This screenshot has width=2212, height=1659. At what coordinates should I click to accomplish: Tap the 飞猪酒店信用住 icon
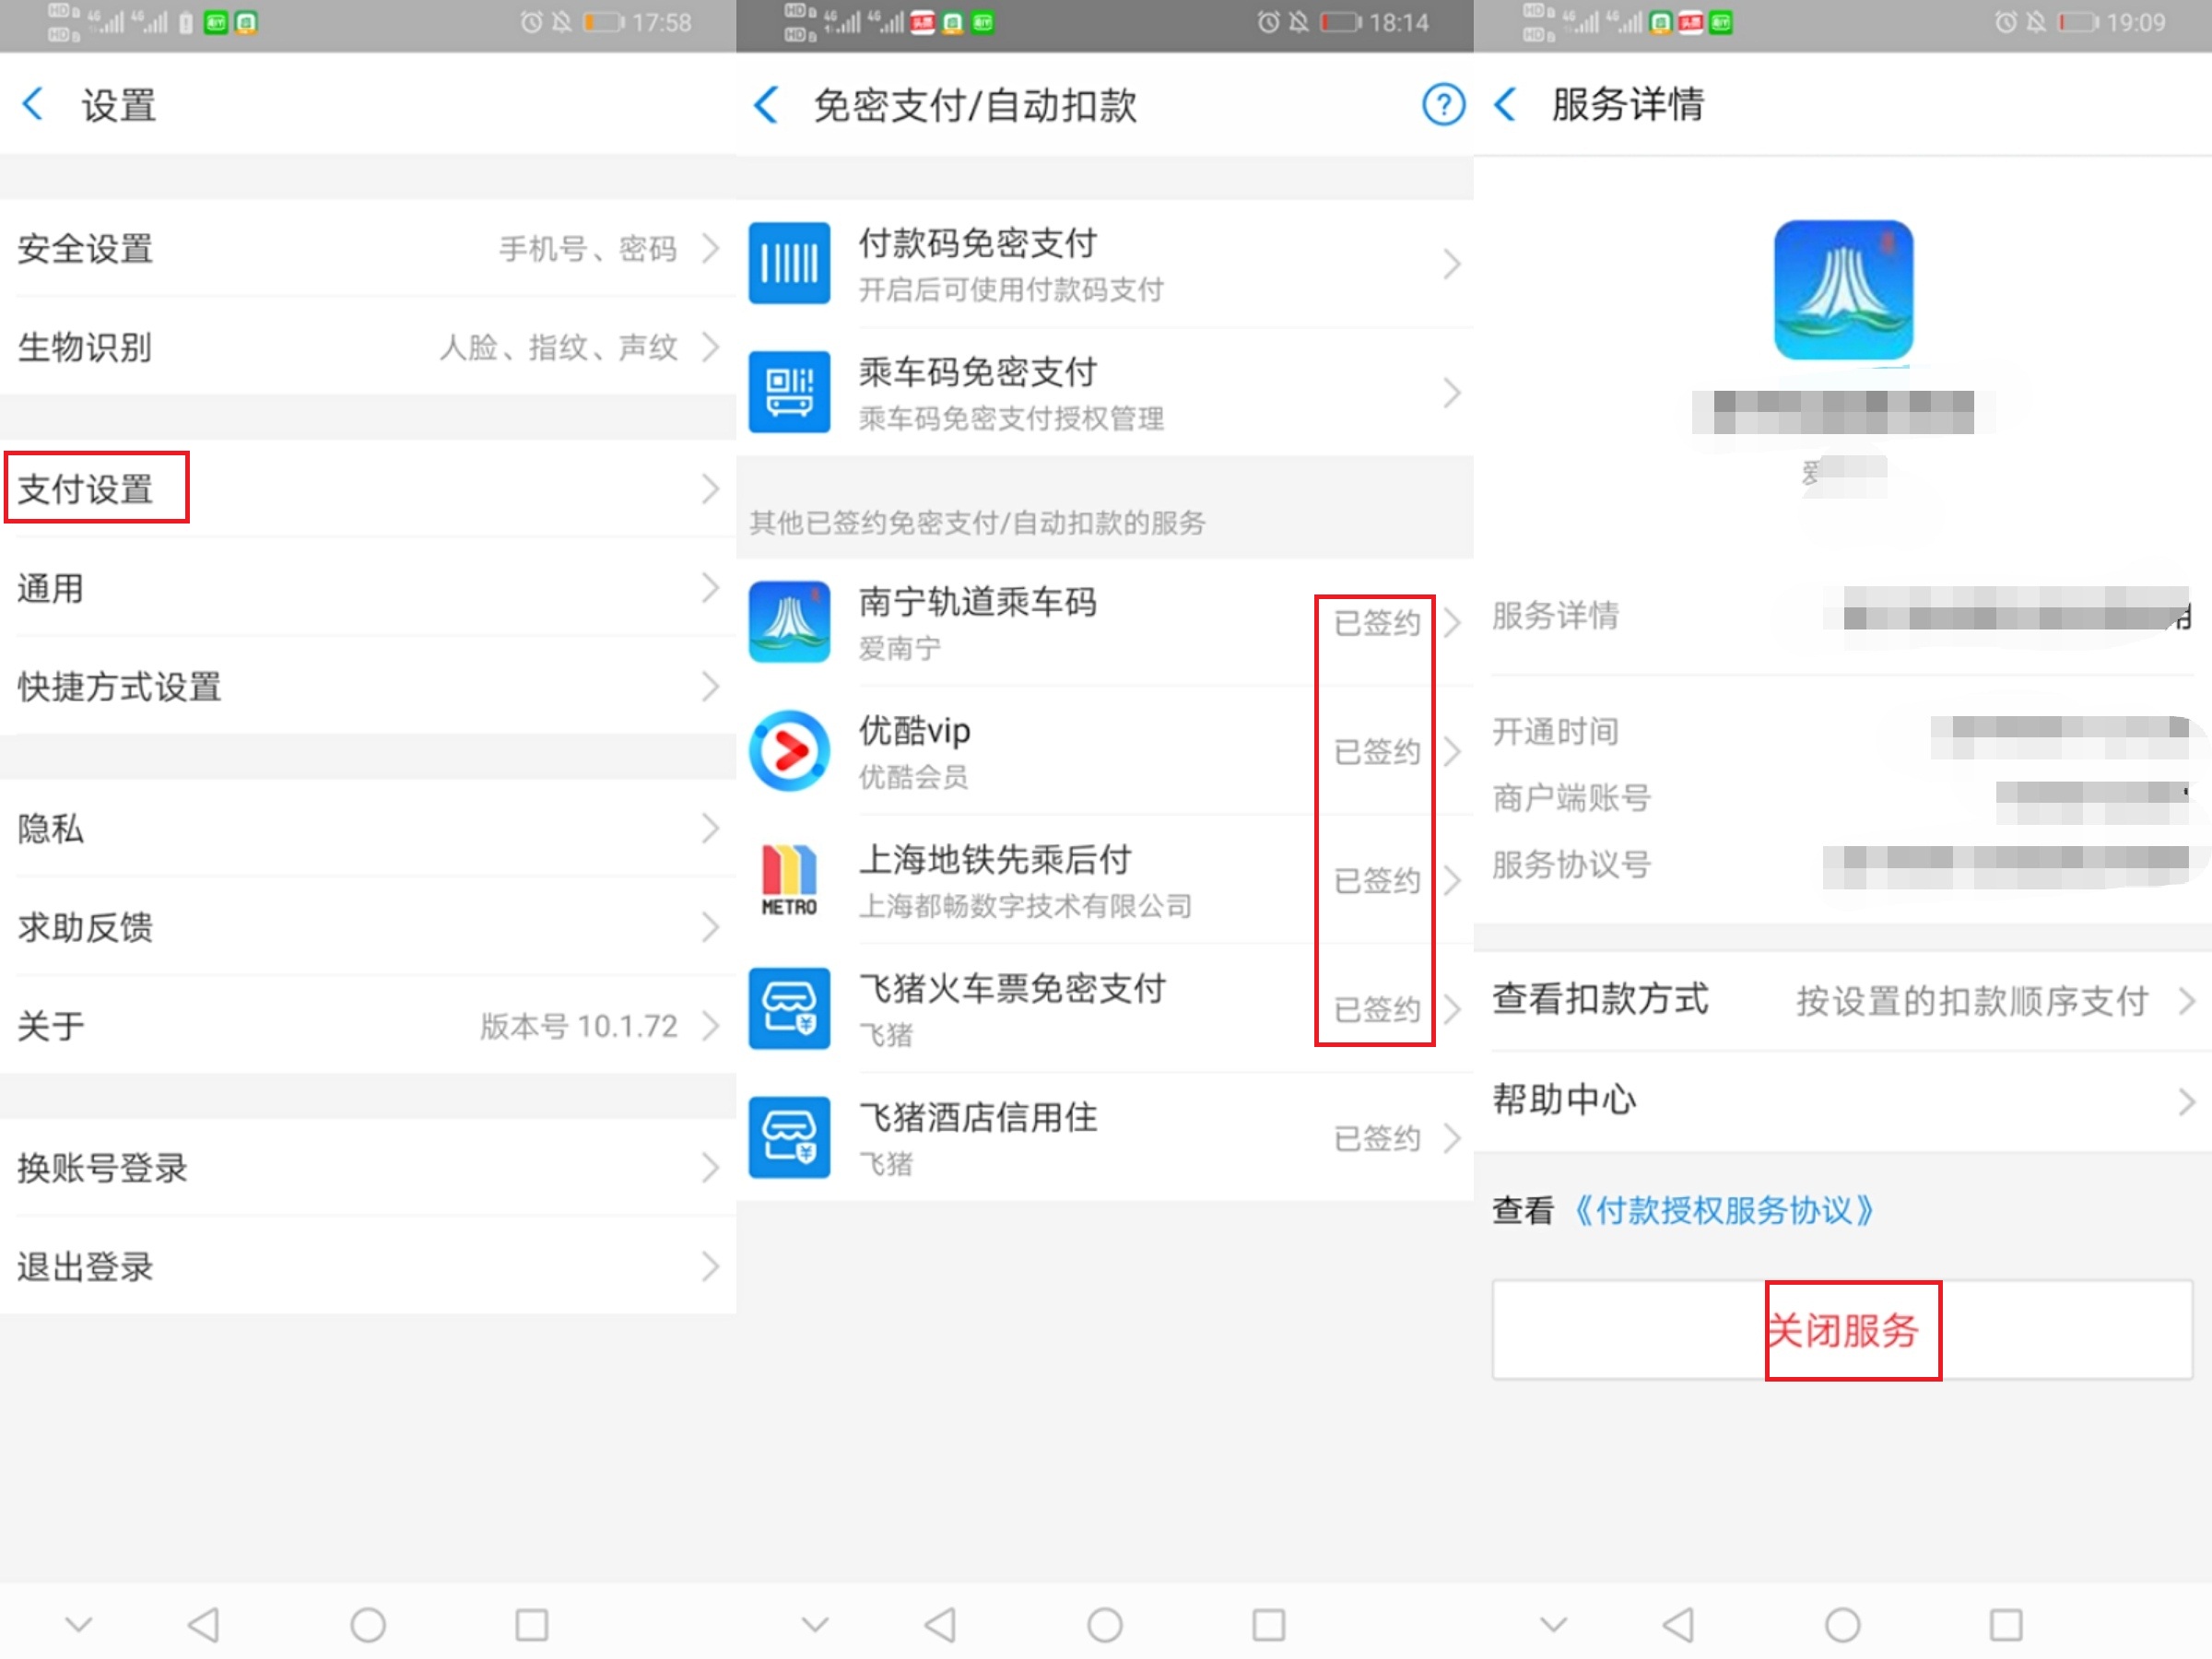click(789, 1137)
